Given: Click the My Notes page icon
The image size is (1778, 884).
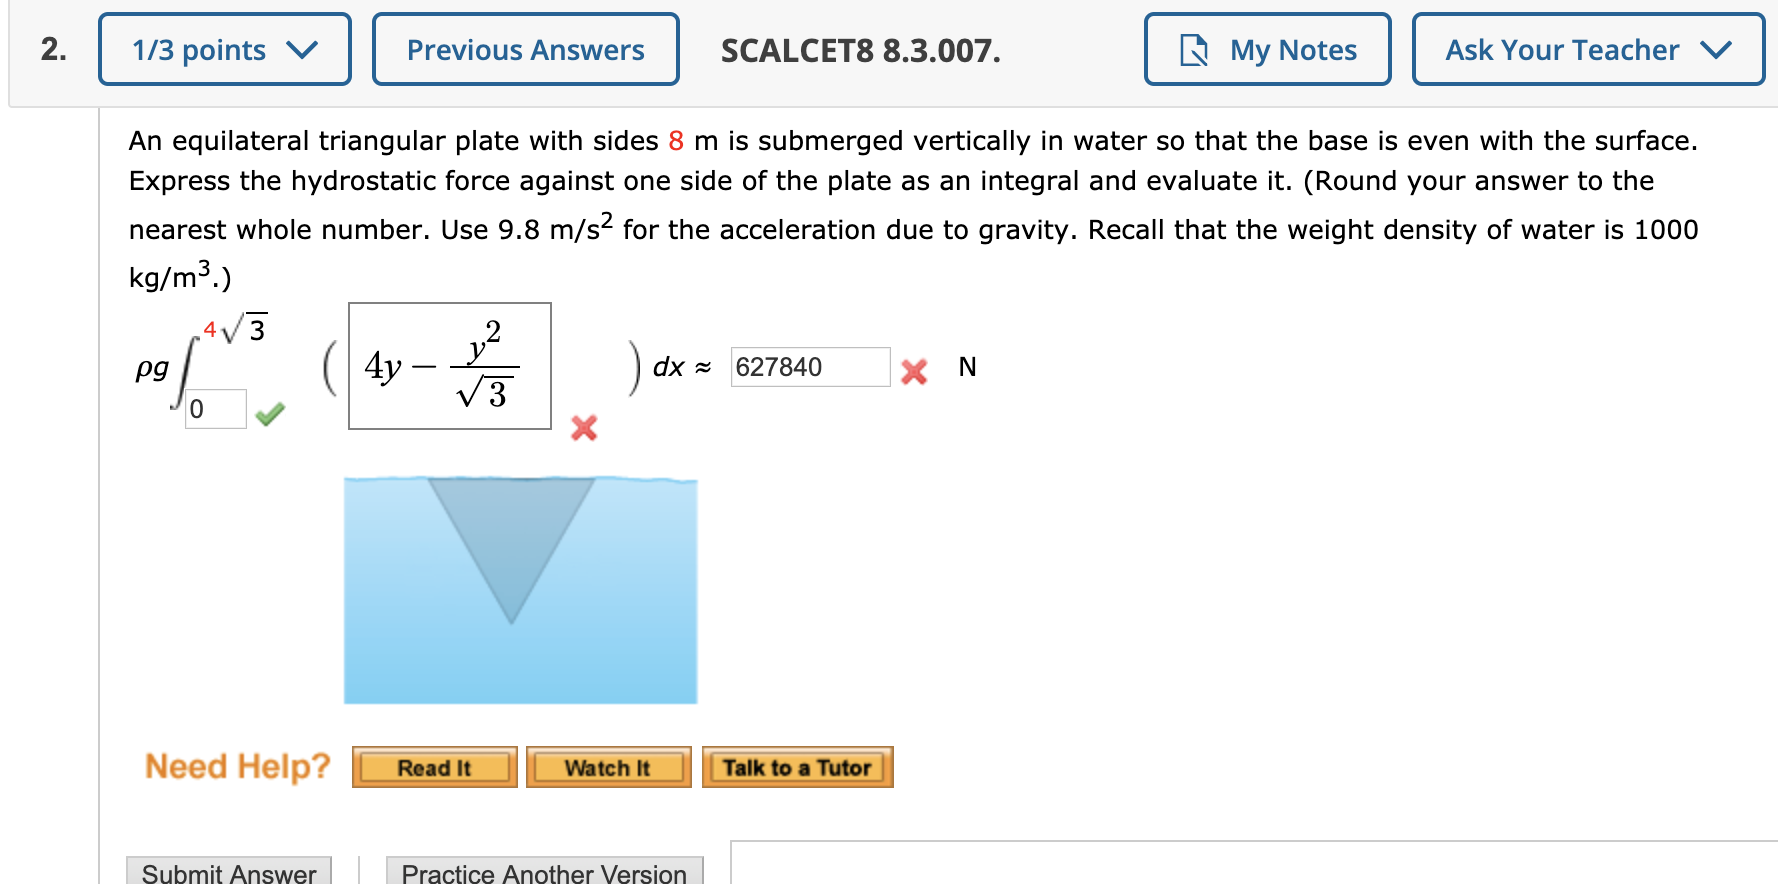Looking at the screenshot, I should 1192,49.
